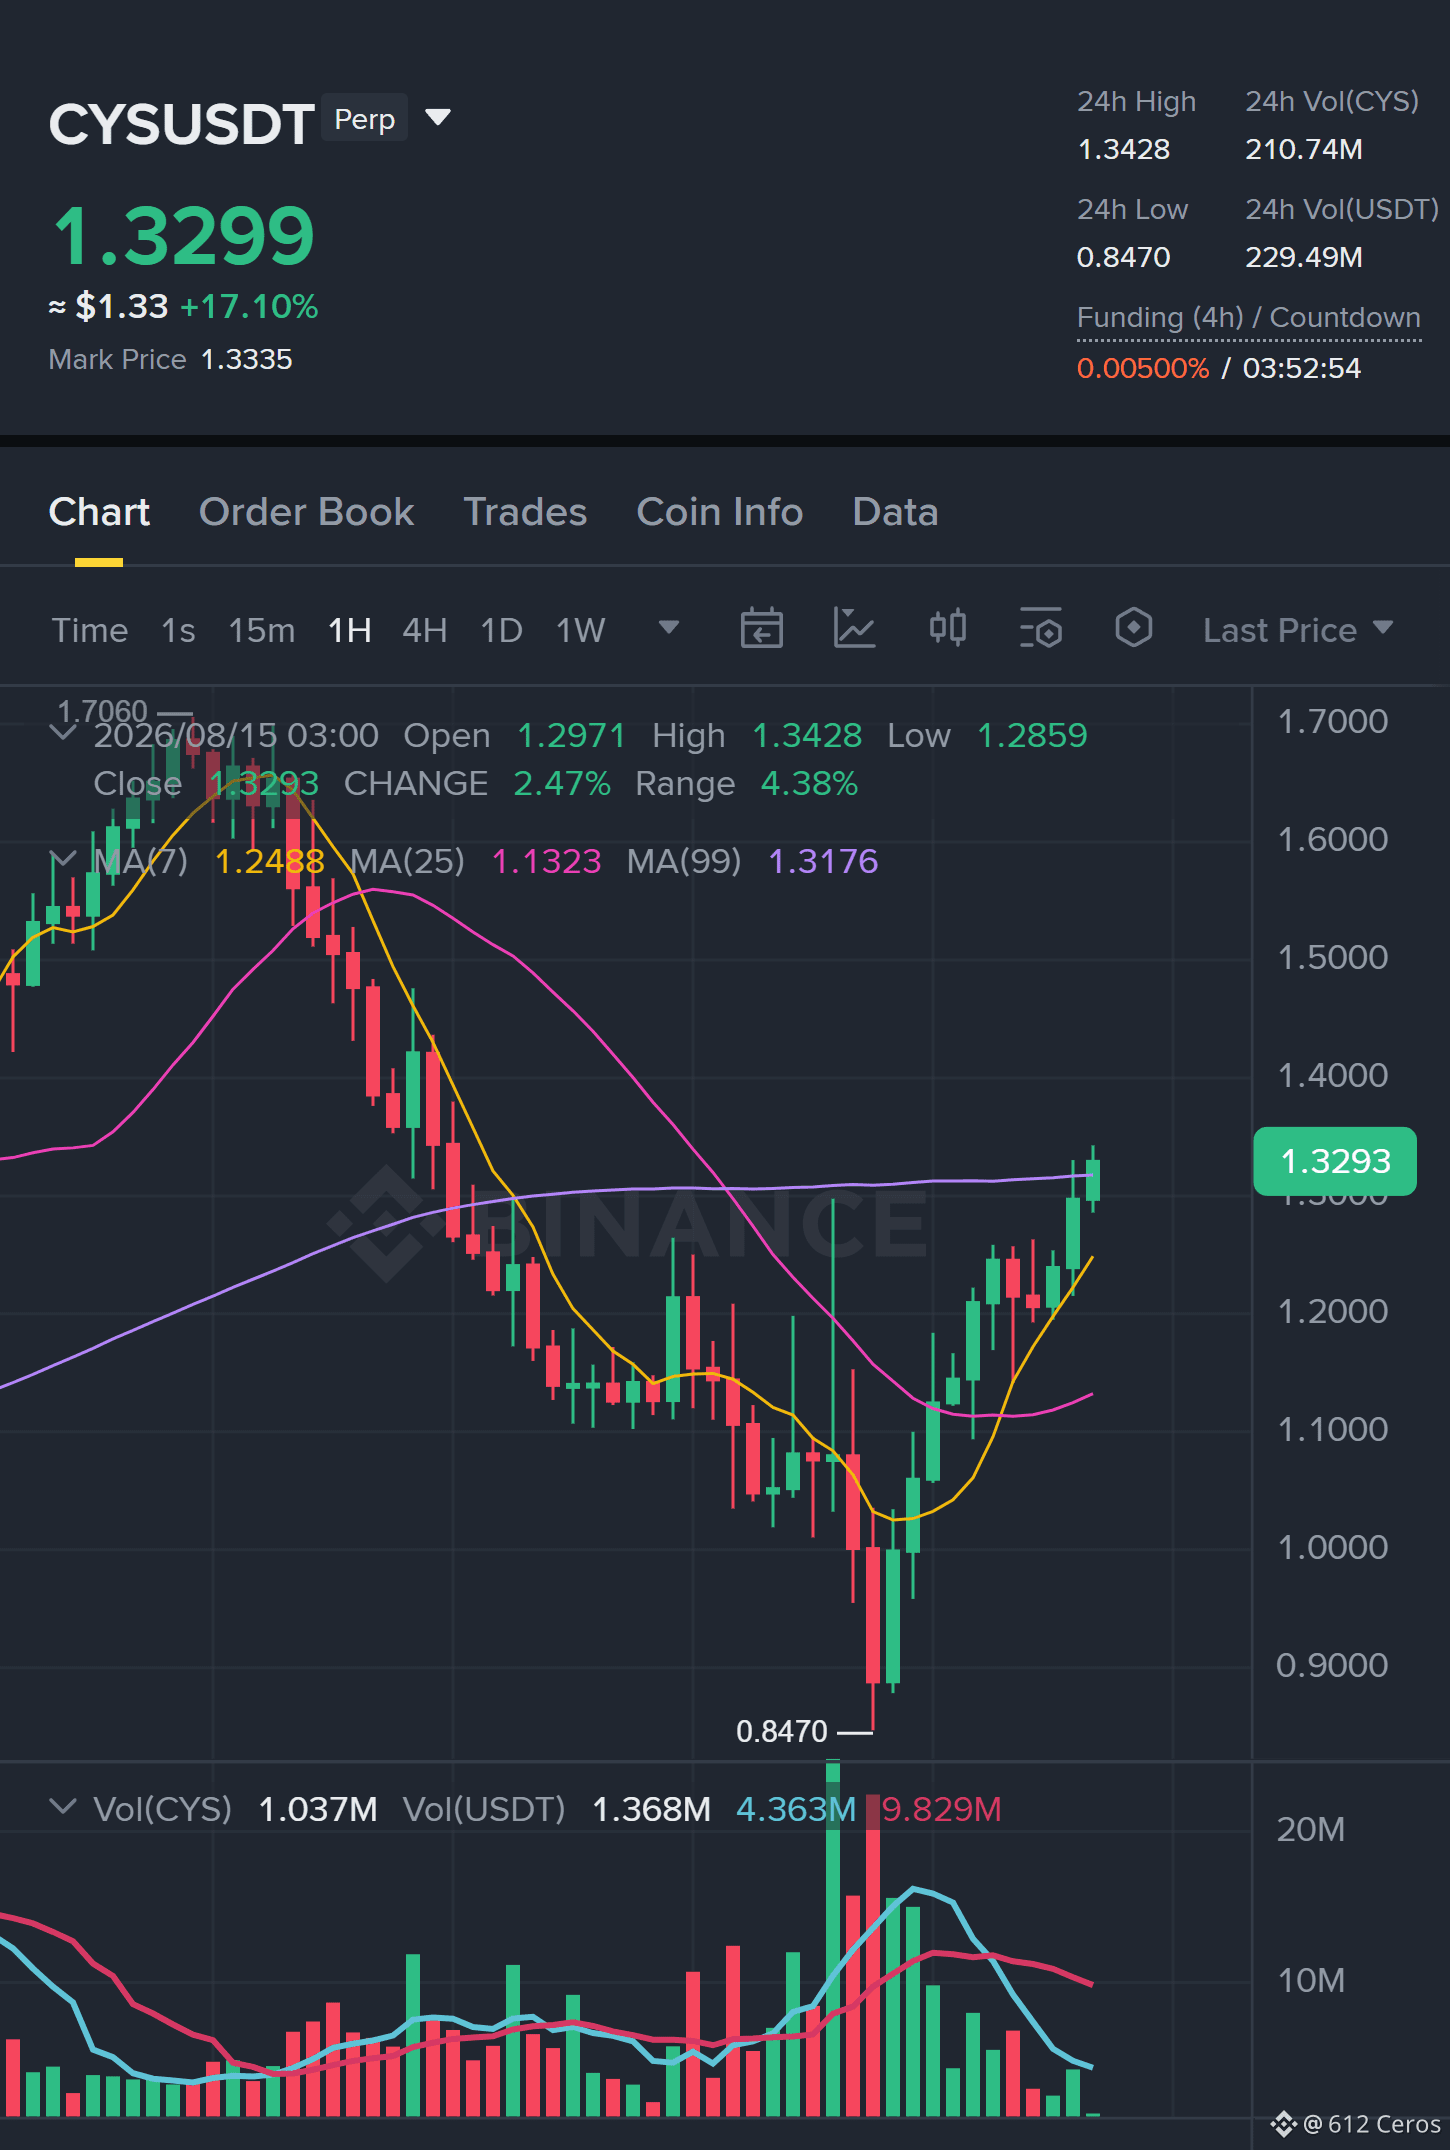Select the 1D interval

tap(502, 630)
